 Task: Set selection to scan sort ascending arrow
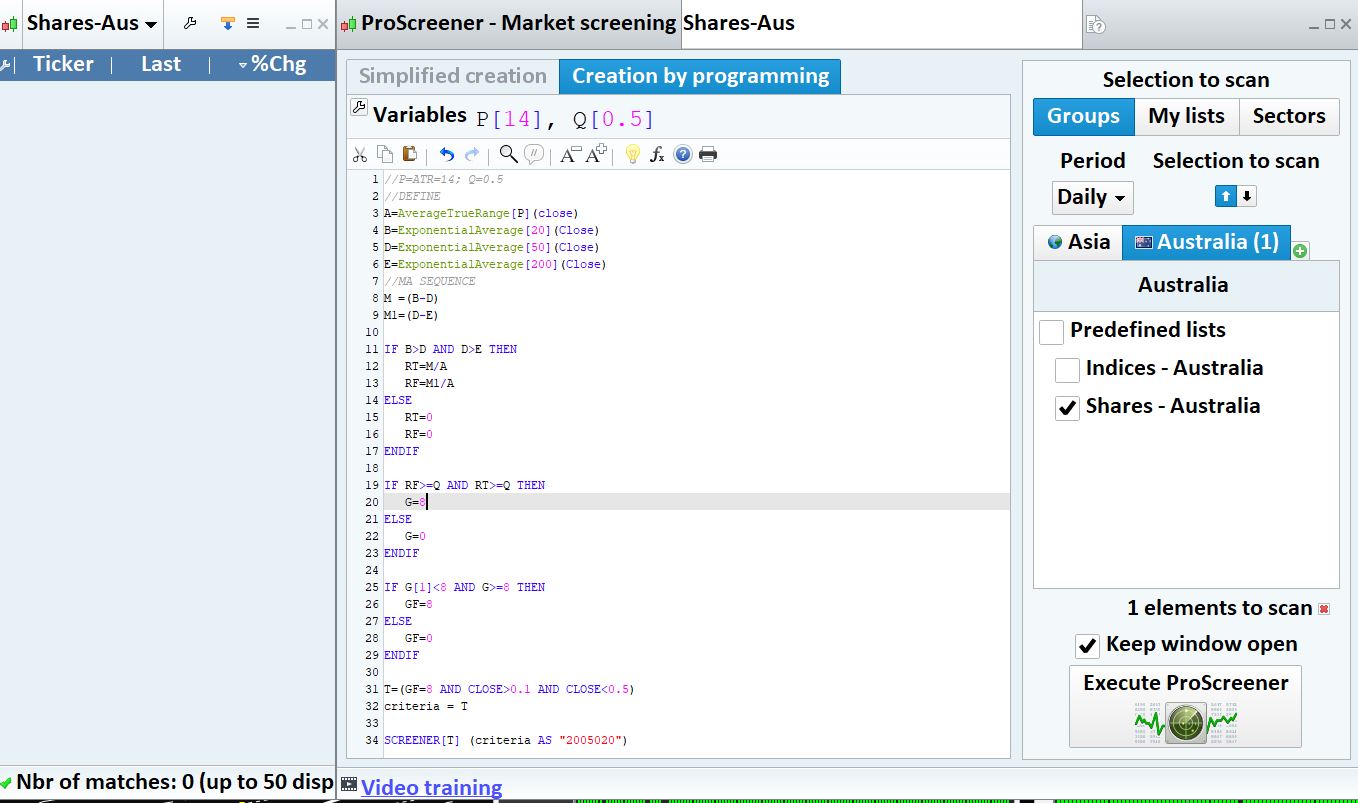[x=1225, y=197]
